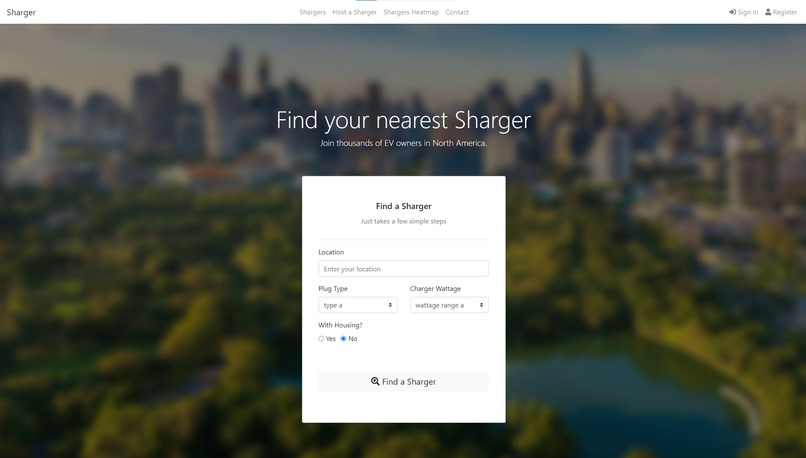Click the Find a Sharger search button
Screen dimensions: 806x458
tap(404, 381)
